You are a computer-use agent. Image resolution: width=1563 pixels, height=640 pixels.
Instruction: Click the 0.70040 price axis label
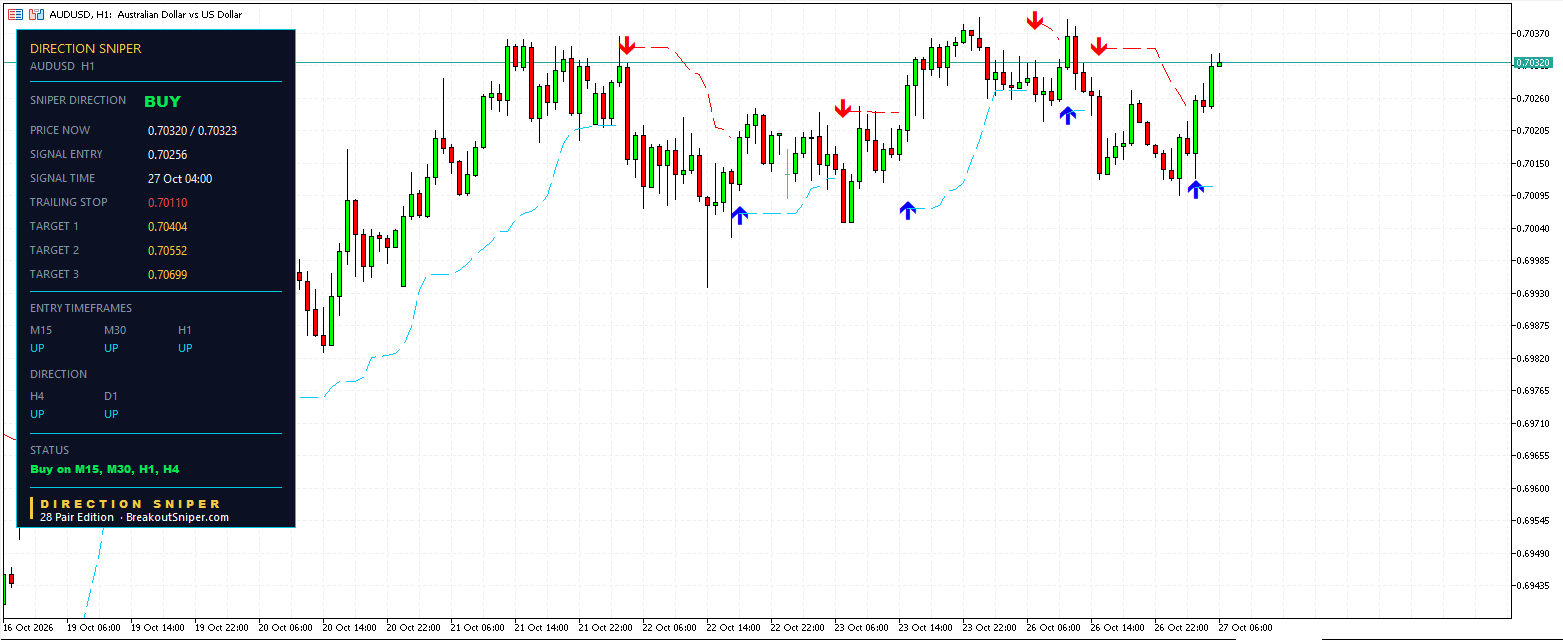click(x=1533, y=228)
